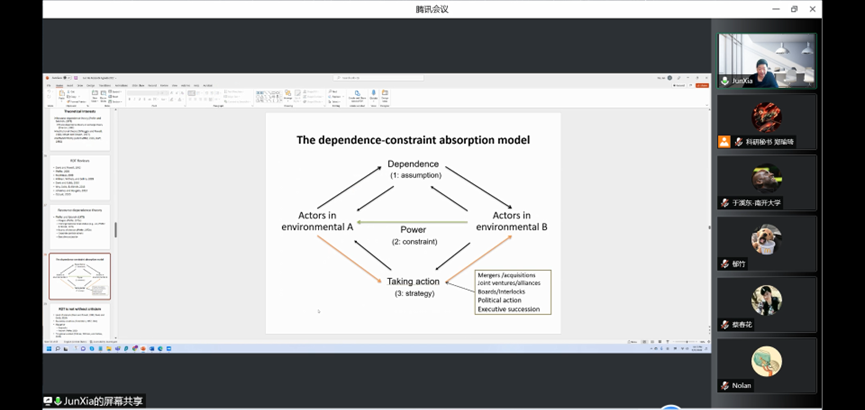
Task: Click the red Share button
Action: point(702,85)
